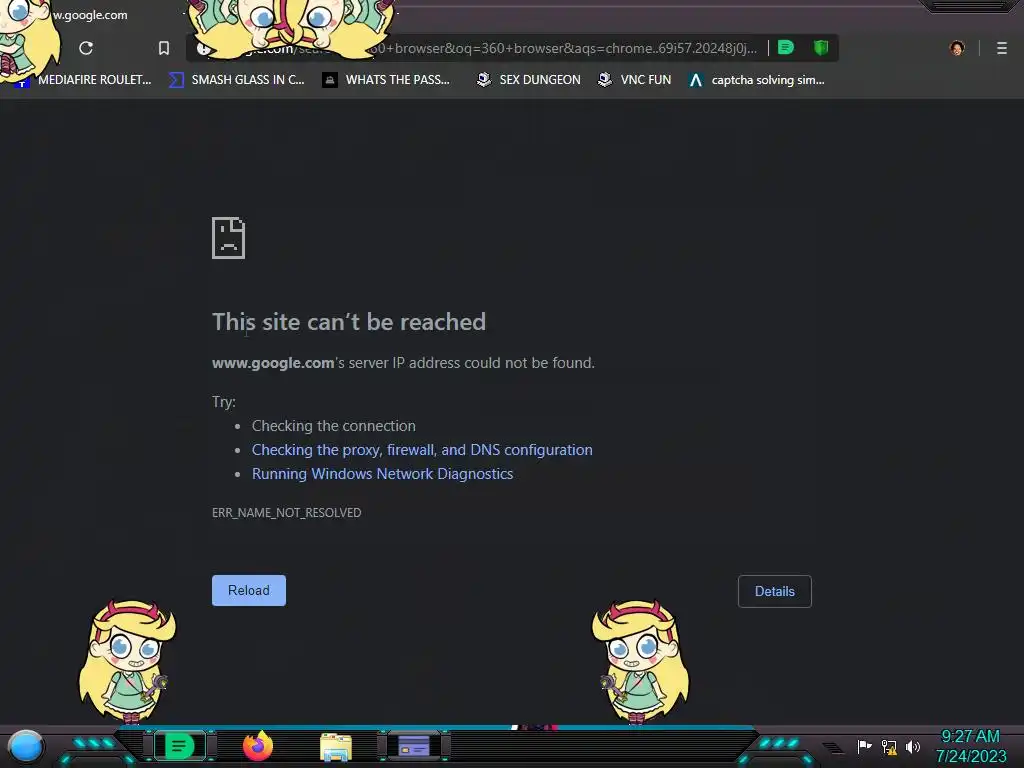Click the sad page error icon

[229, 238]
